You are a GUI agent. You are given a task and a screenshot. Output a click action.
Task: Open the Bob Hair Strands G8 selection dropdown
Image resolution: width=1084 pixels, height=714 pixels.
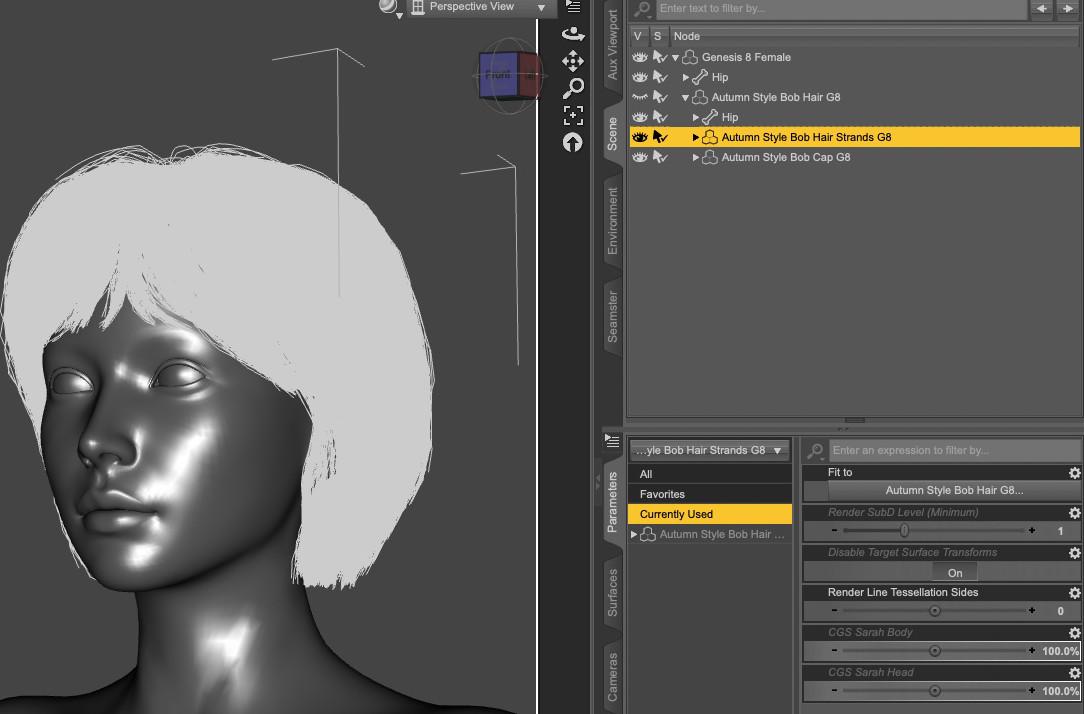[709, 451]
